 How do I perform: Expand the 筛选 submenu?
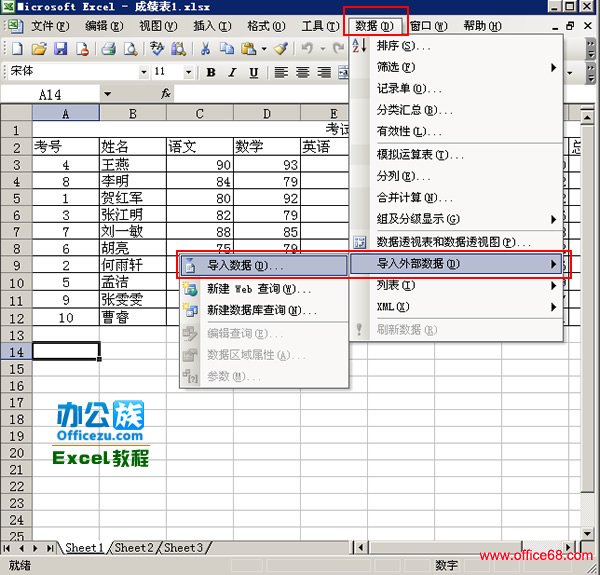click(x=553, y=68)
